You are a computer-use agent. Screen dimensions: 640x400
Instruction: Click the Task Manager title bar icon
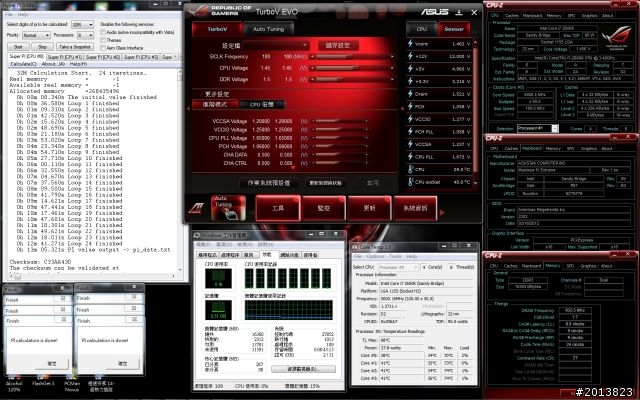(x=197, y=236)
